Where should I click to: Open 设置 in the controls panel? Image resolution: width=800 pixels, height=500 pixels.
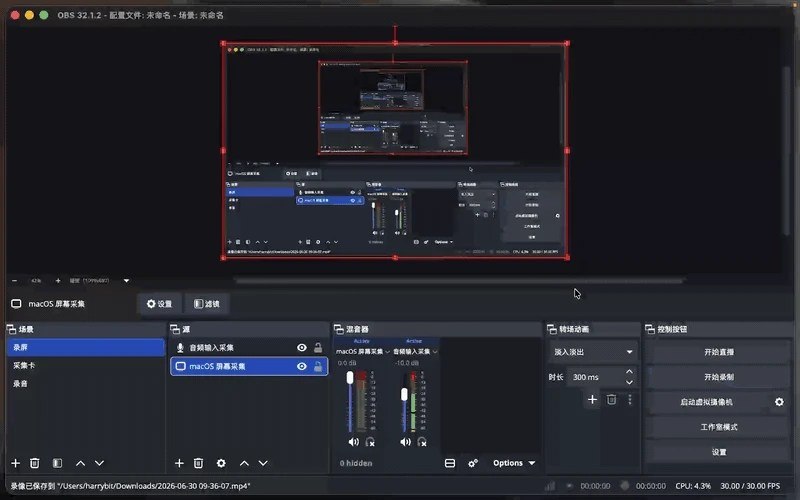[x=718, y=452]
